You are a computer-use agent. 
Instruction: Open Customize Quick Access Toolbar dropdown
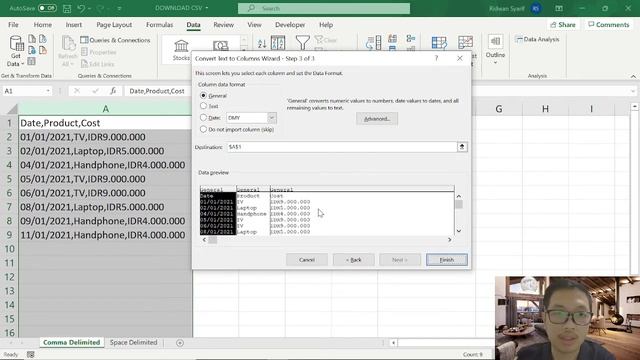click(x=119, y=8)
